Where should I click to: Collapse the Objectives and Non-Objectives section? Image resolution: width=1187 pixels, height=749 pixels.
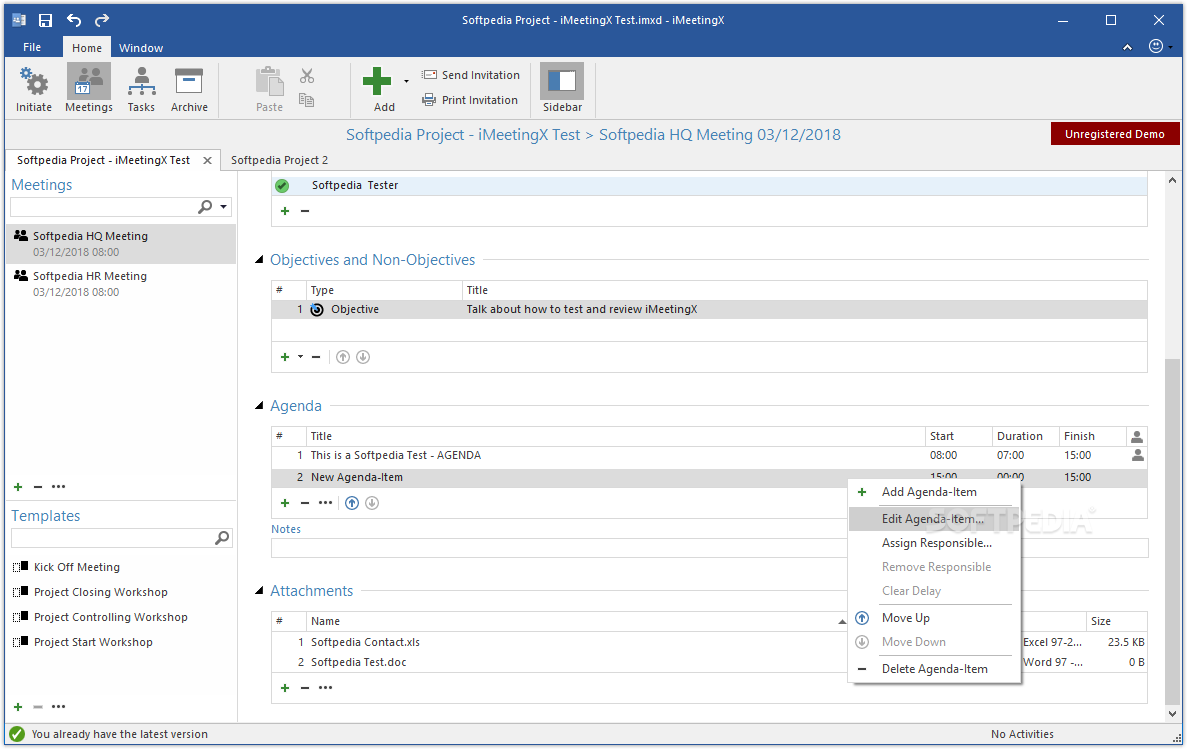[260, 260]
